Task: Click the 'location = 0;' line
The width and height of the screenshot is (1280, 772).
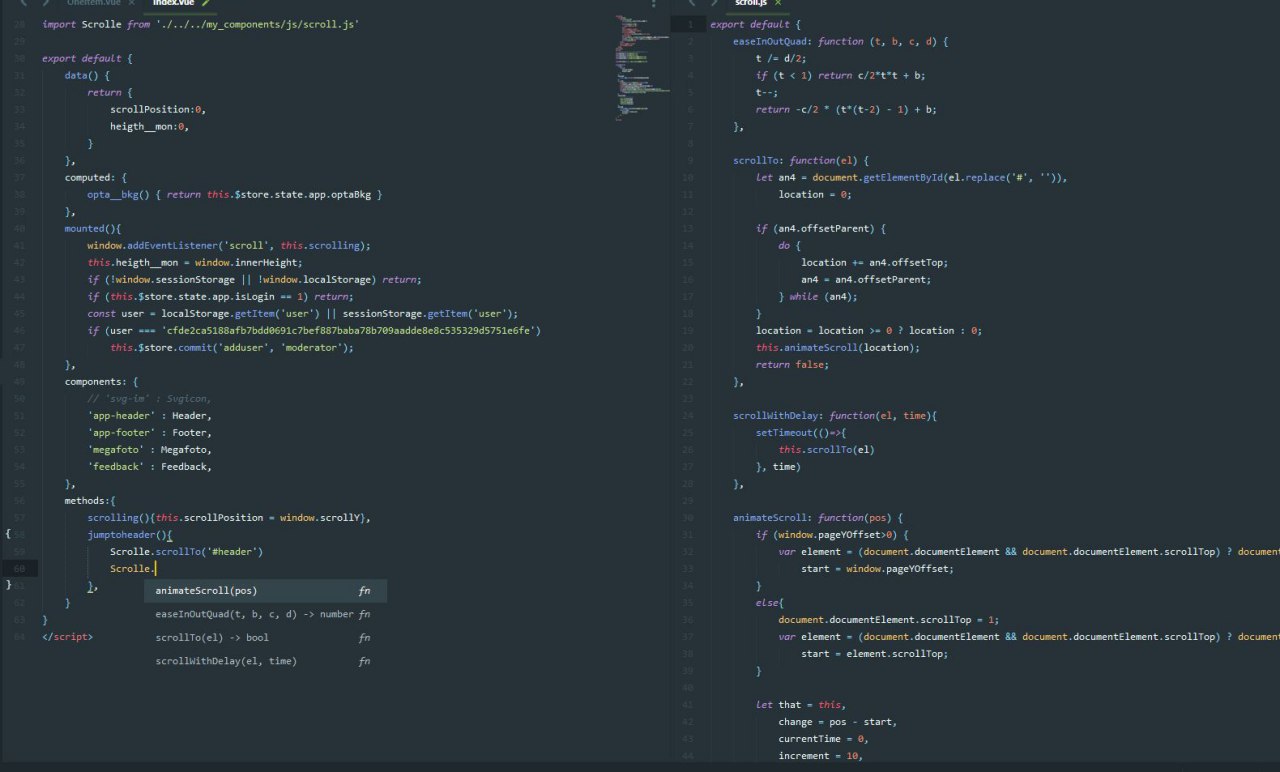Action: 816,194
